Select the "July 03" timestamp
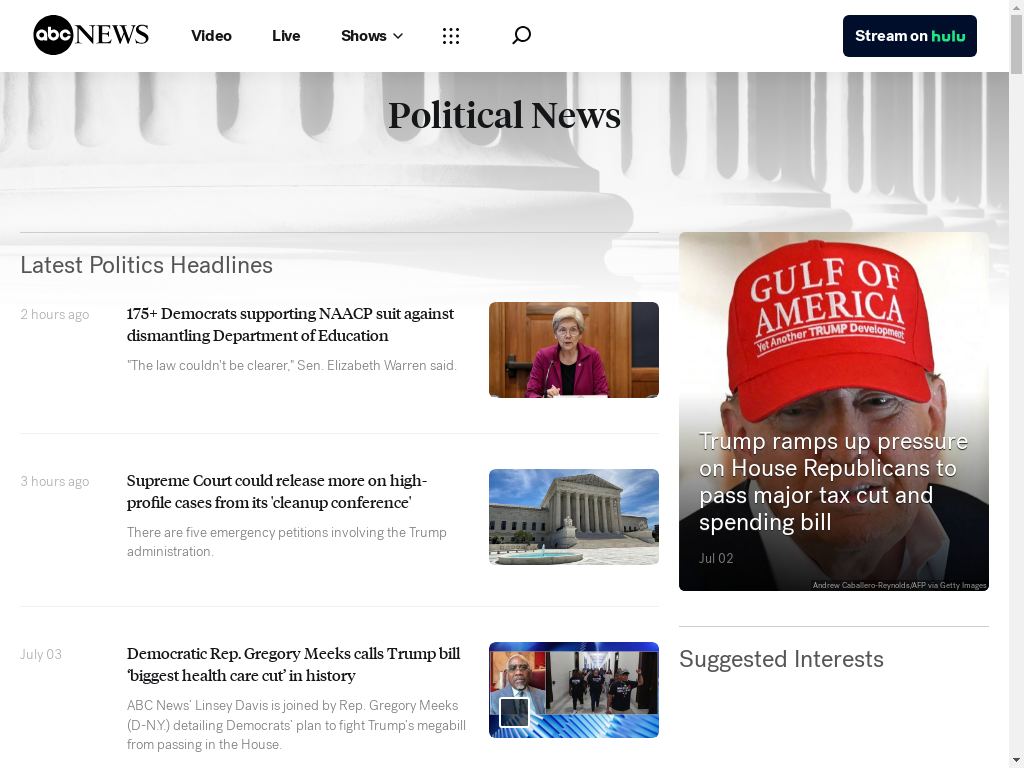This screenshot has width=1024, height=768. coord(41,654)
